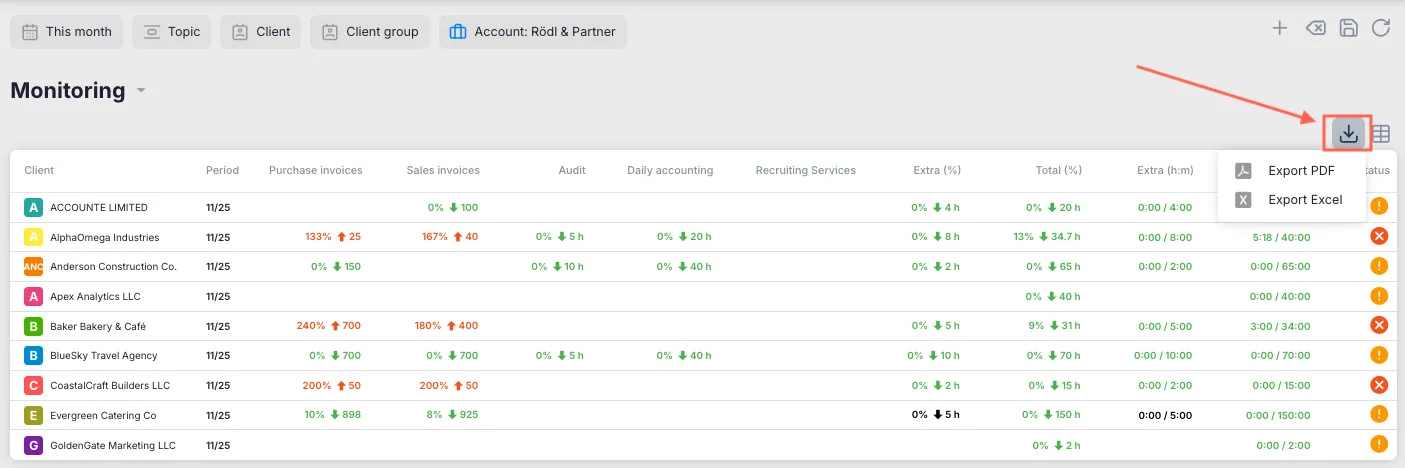This screenshot has height=468, width=1405.
Task: Save the view with floppy disk icon
Action: pyautogui.click(x=1349, y=28)
